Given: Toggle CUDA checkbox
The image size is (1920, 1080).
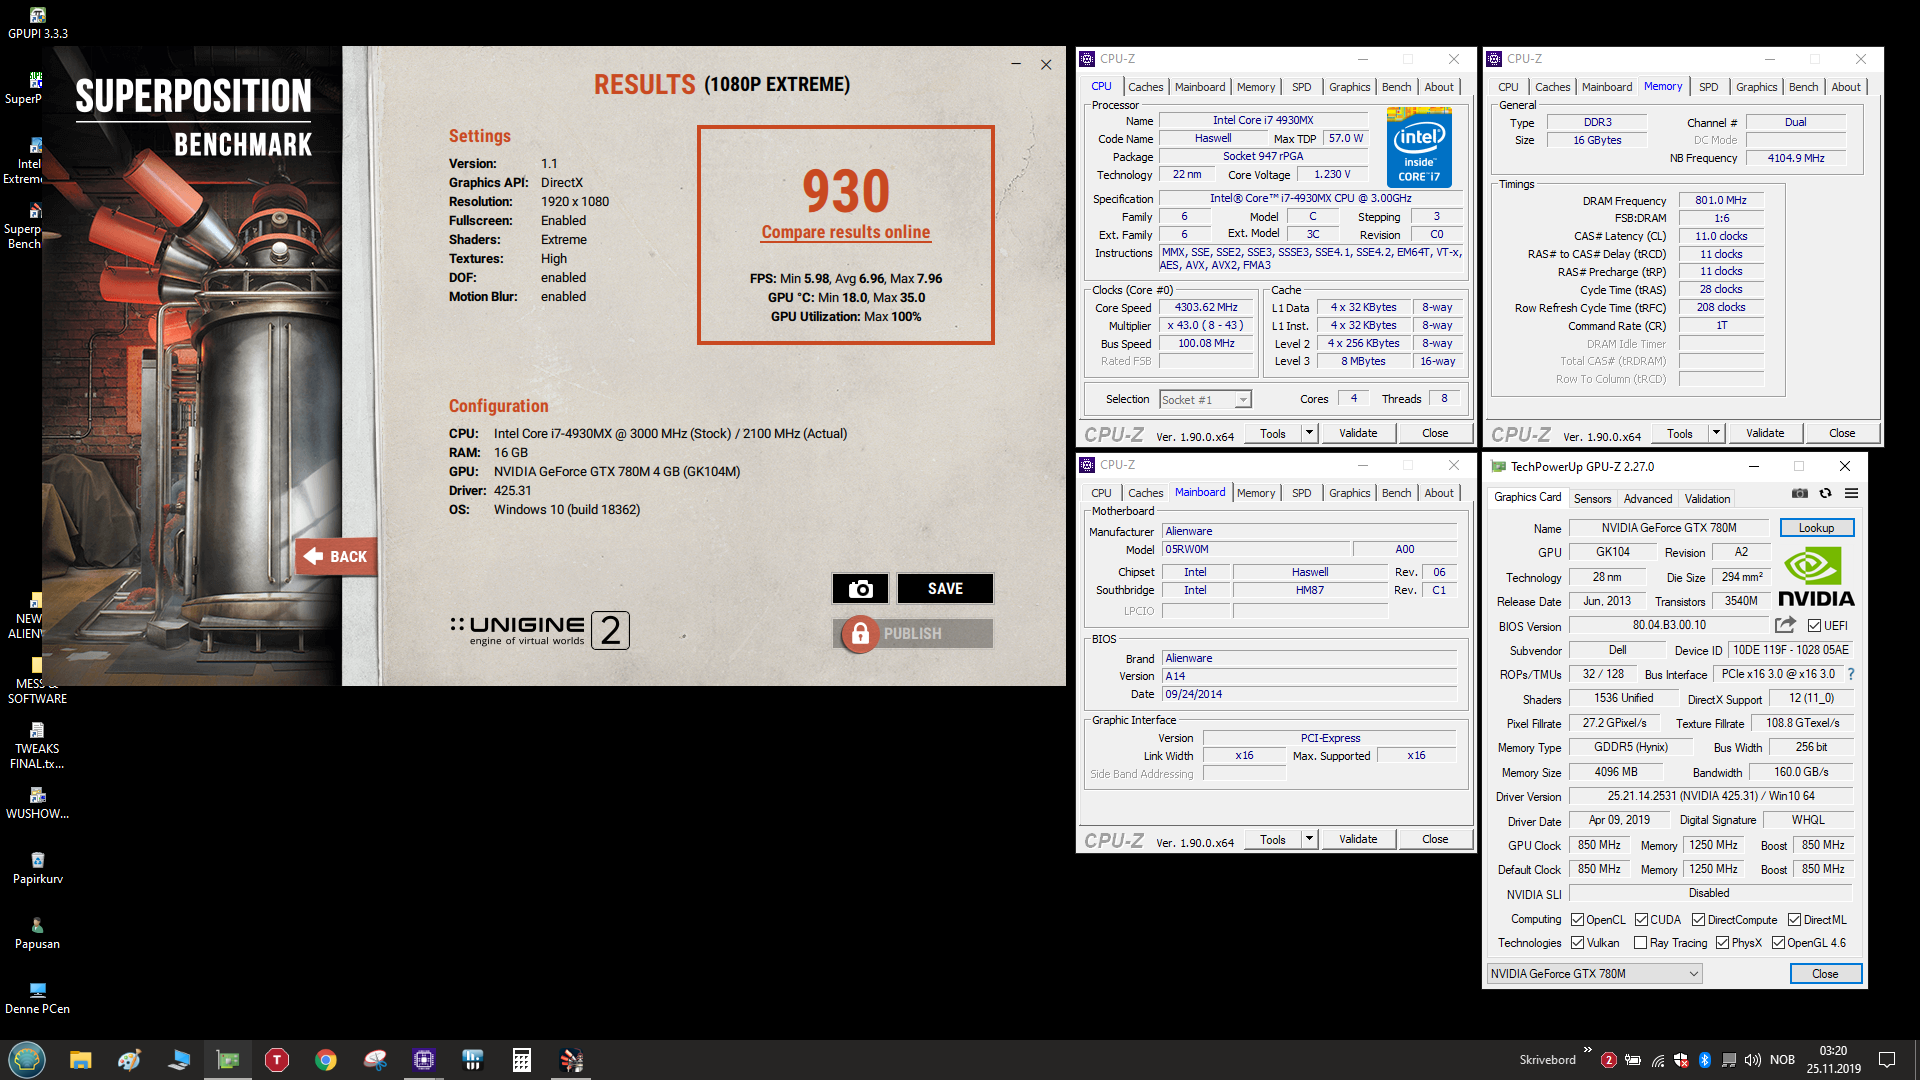Looking at the screenshot, I should pyautogui.click(x=1641, y=920).
